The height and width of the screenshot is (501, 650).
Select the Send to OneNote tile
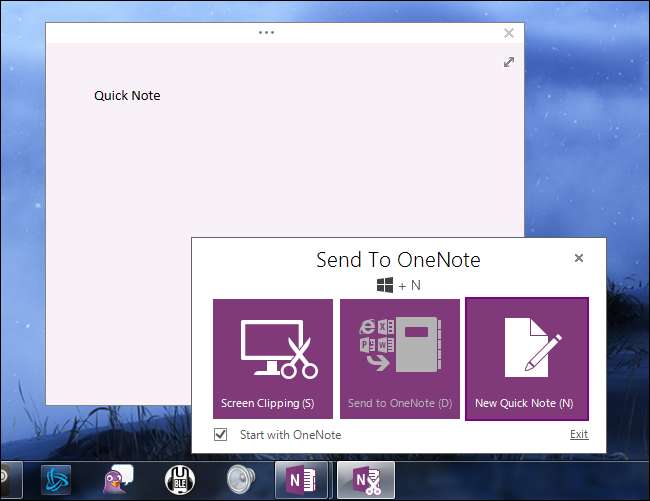(400, 358)
